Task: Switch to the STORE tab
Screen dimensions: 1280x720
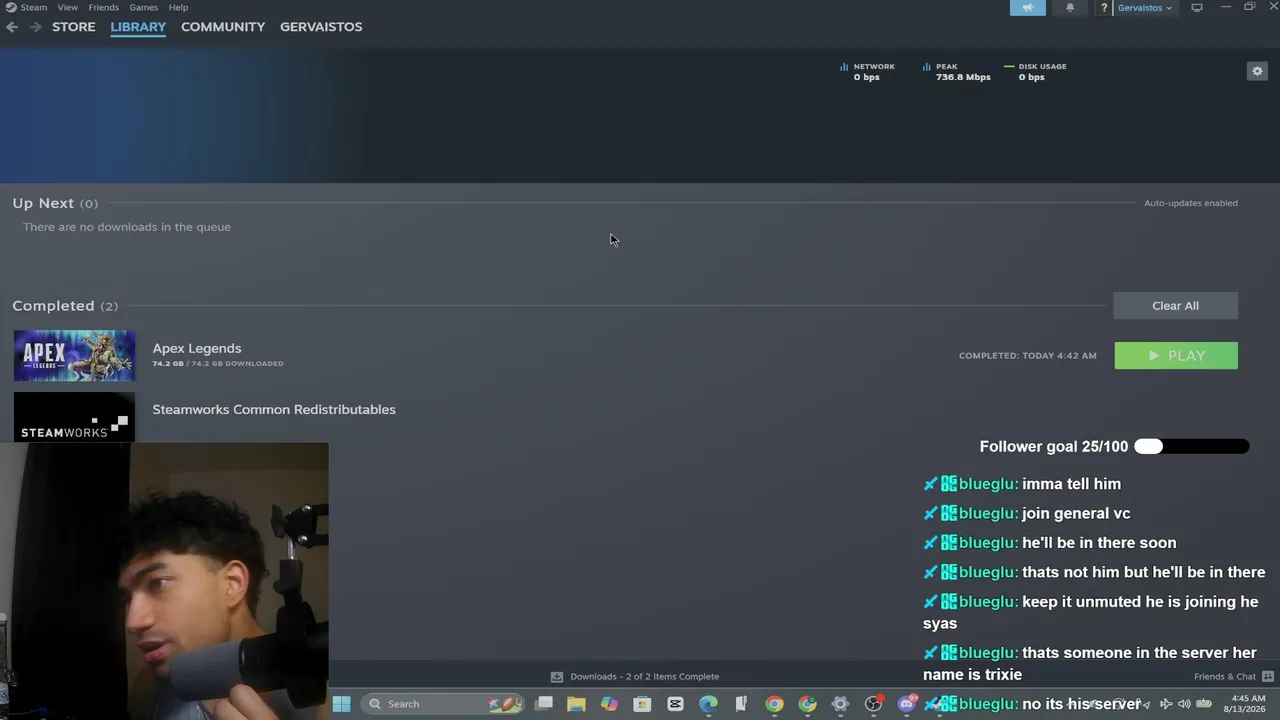Action: click(x=74, y=27)
